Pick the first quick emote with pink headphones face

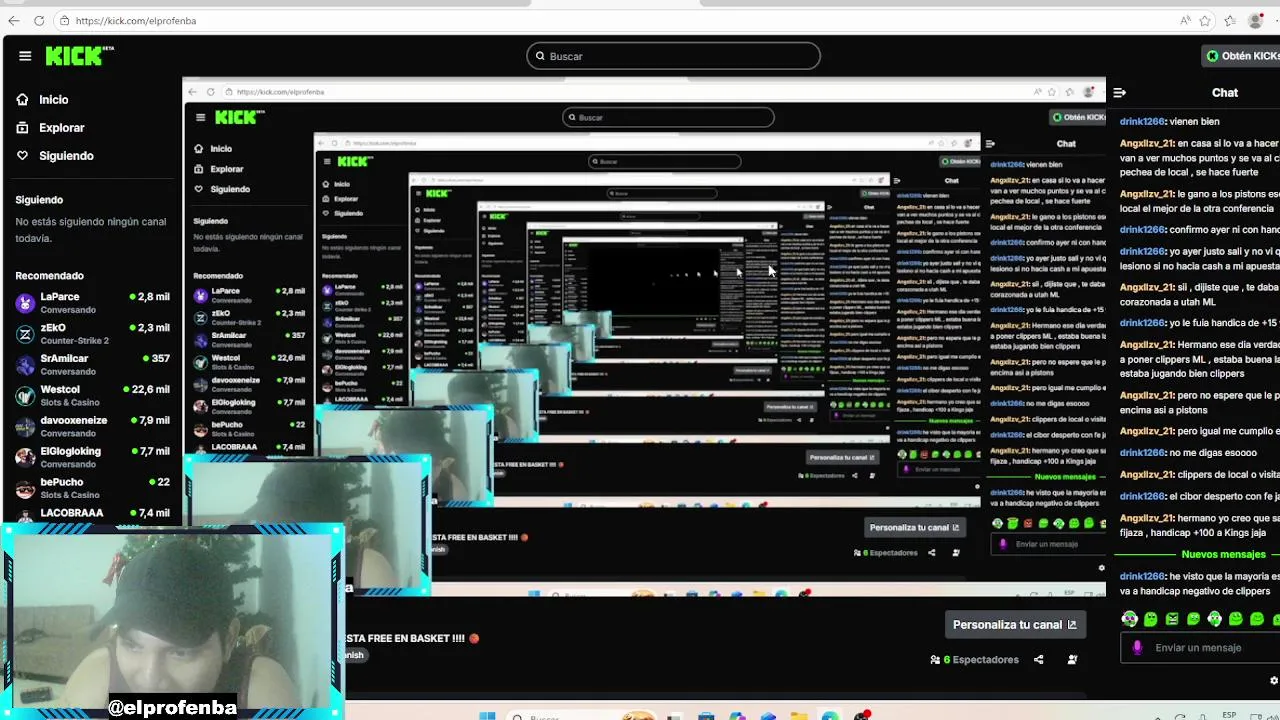tap(1130, 619)
